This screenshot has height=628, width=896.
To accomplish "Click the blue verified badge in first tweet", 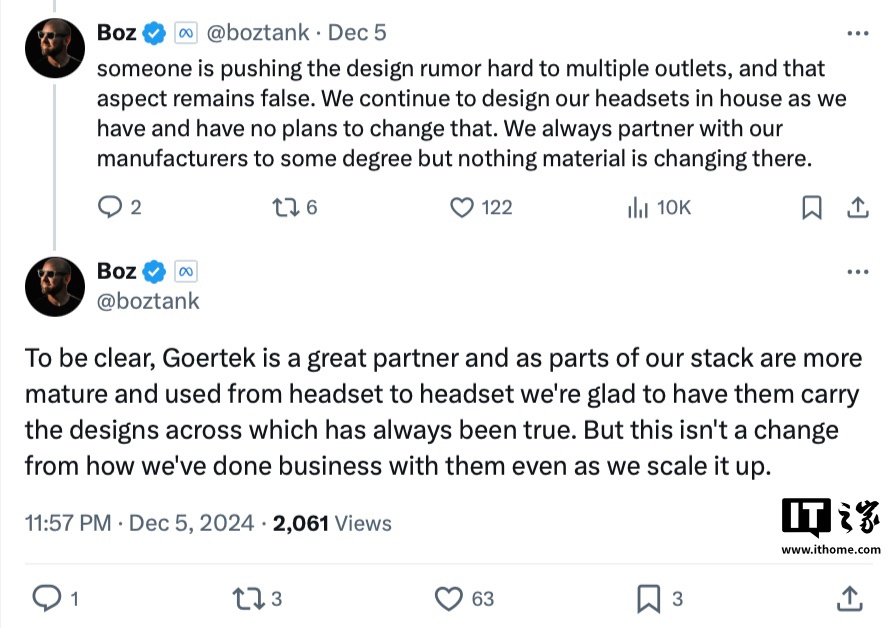I will pos(154,33).
